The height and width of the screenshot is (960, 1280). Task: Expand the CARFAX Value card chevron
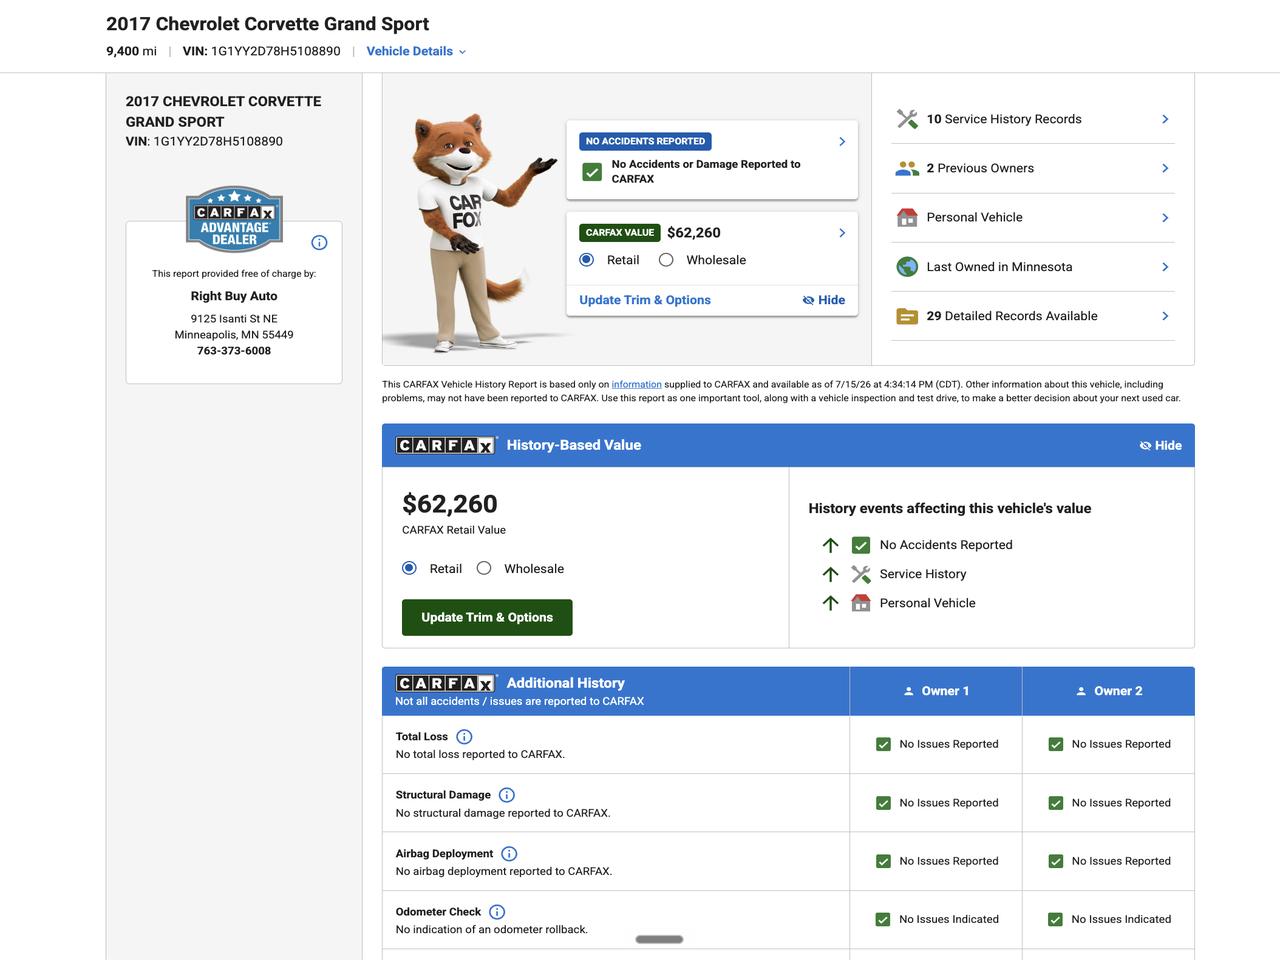coord(842,233)
